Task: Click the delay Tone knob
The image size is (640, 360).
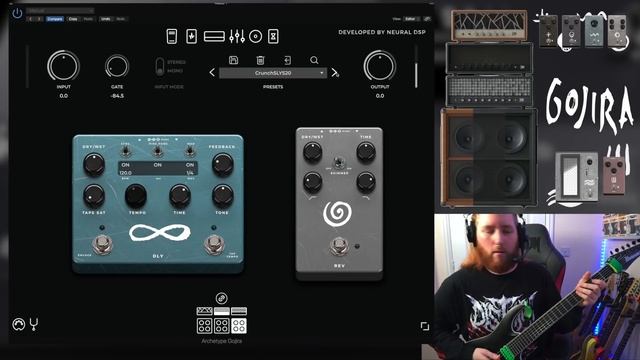Action: tap(222, 196)
